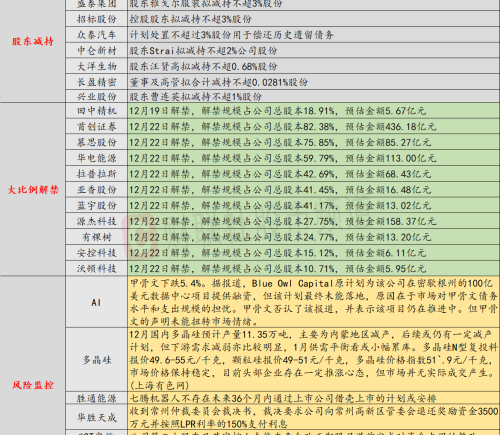Select 有棵树 unlock detail 24.77%

click(280, 237)
